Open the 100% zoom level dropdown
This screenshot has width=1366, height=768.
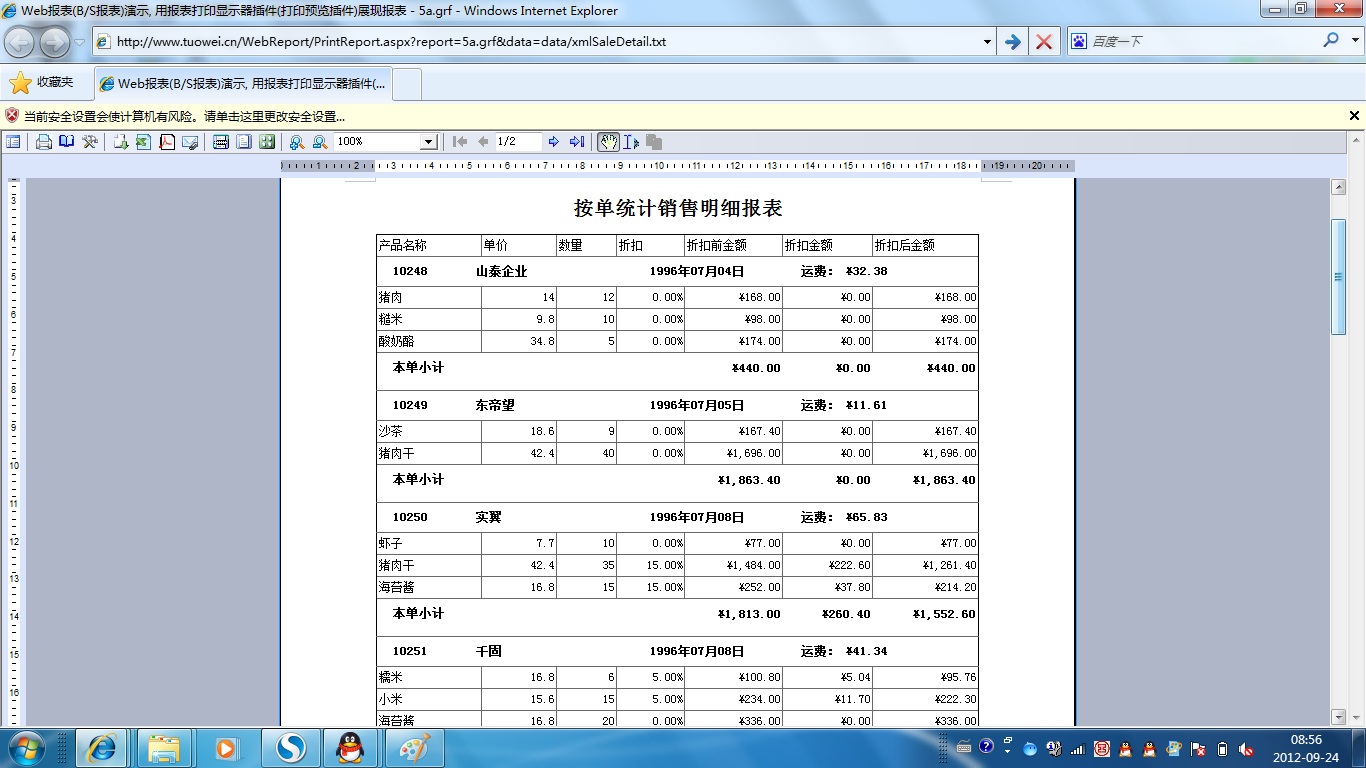428,142
